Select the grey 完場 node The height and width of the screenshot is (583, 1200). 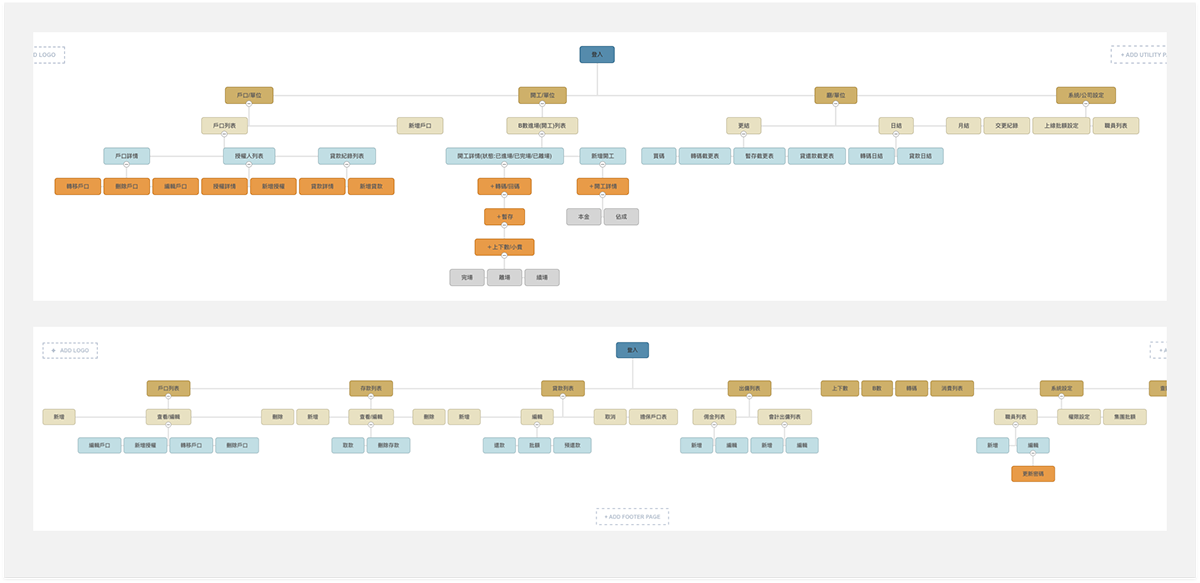click(467, 278)
